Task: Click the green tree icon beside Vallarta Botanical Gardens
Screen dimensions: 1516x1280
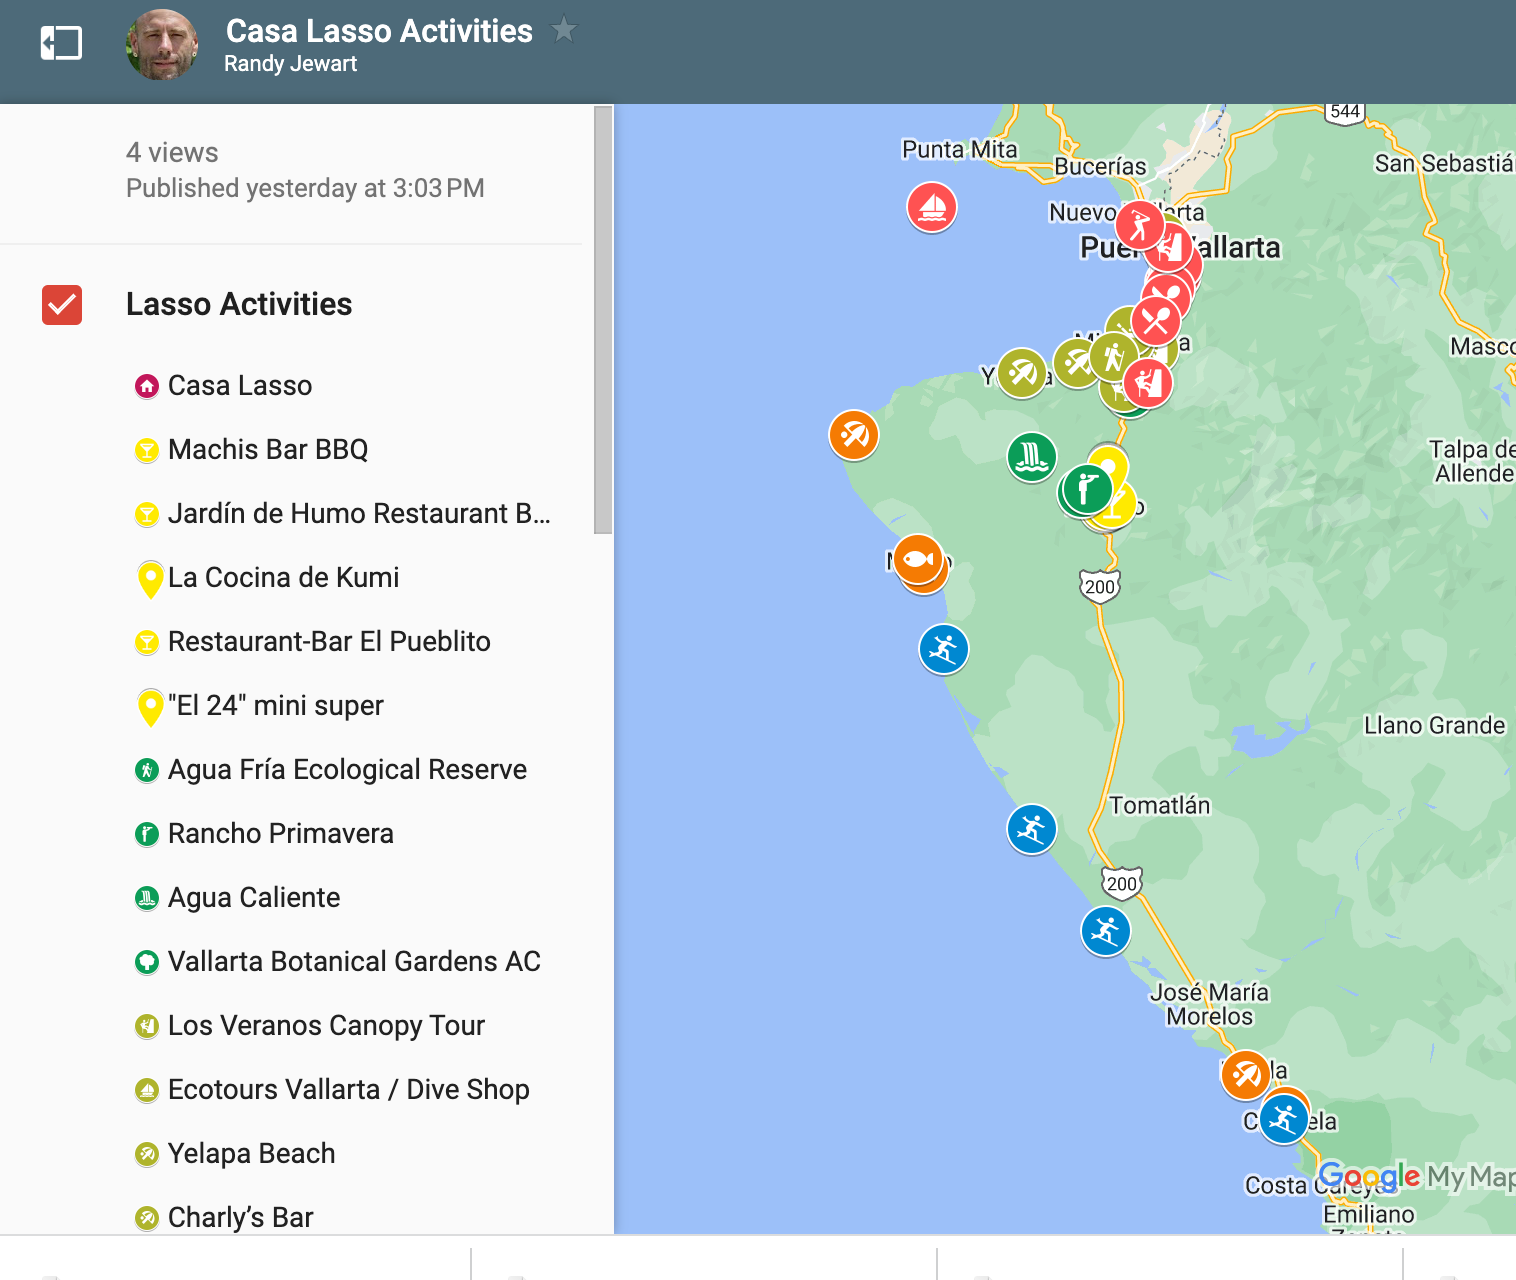Action: (x=147, y=962)
